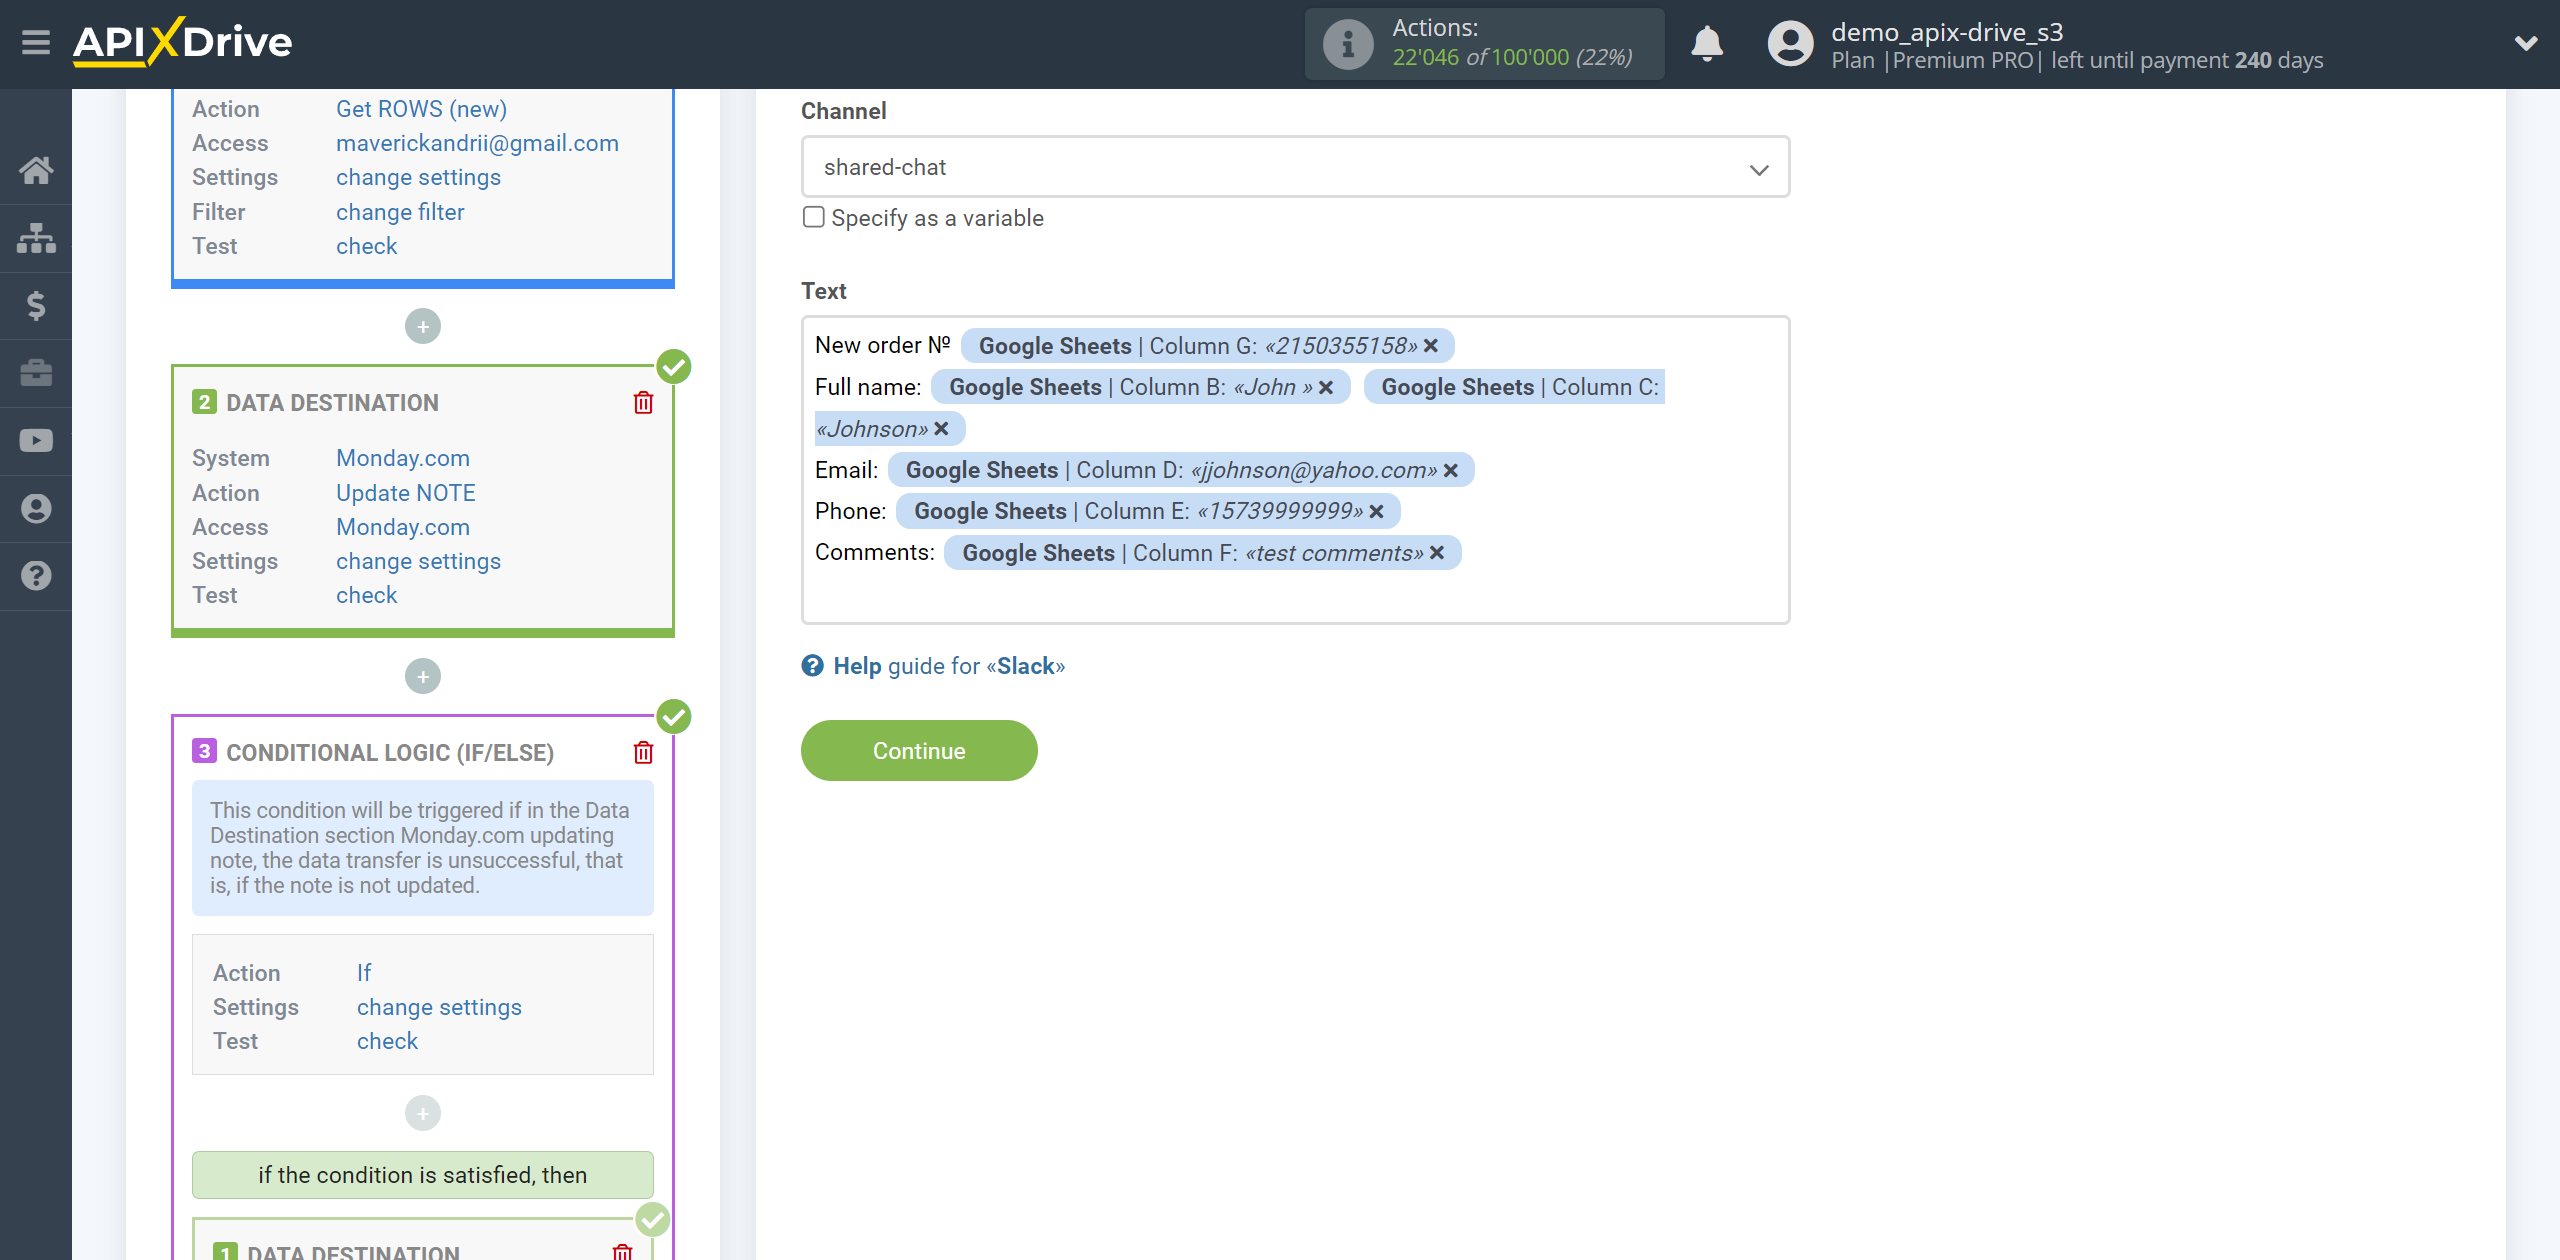Open the Channel shared-chat dropdown
This screenshot has height=1260, width=2560.
tap(1295, 167)
